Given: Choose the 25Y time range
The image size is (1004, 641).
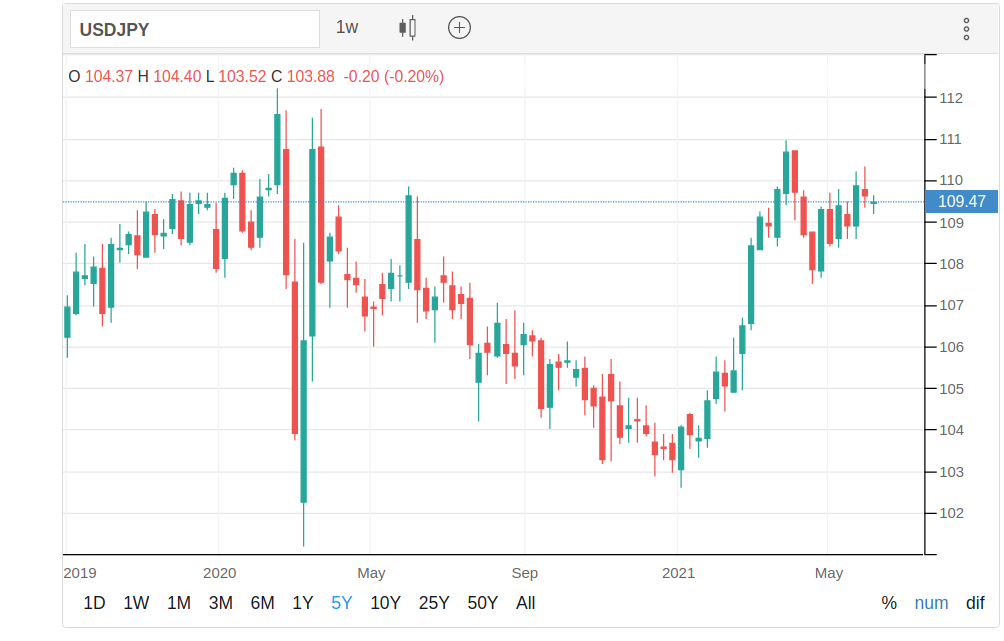Looking at the screenshot, I should click(x=434, y=603).
